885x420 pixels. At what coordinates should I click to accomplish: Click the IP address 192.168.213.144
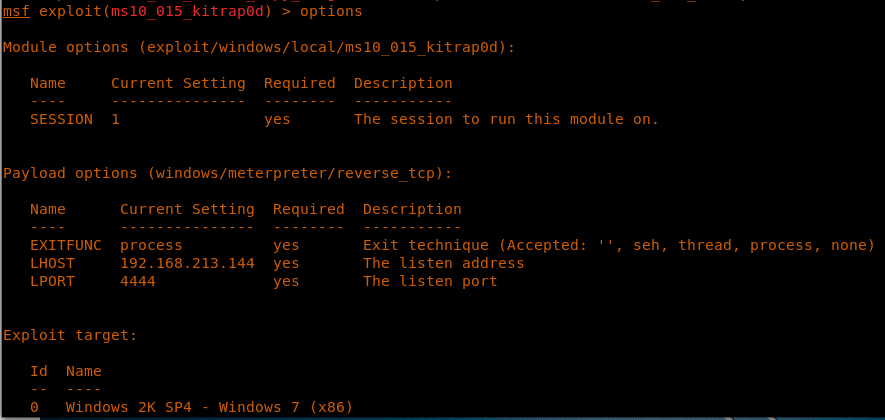[x=187, y=263]
